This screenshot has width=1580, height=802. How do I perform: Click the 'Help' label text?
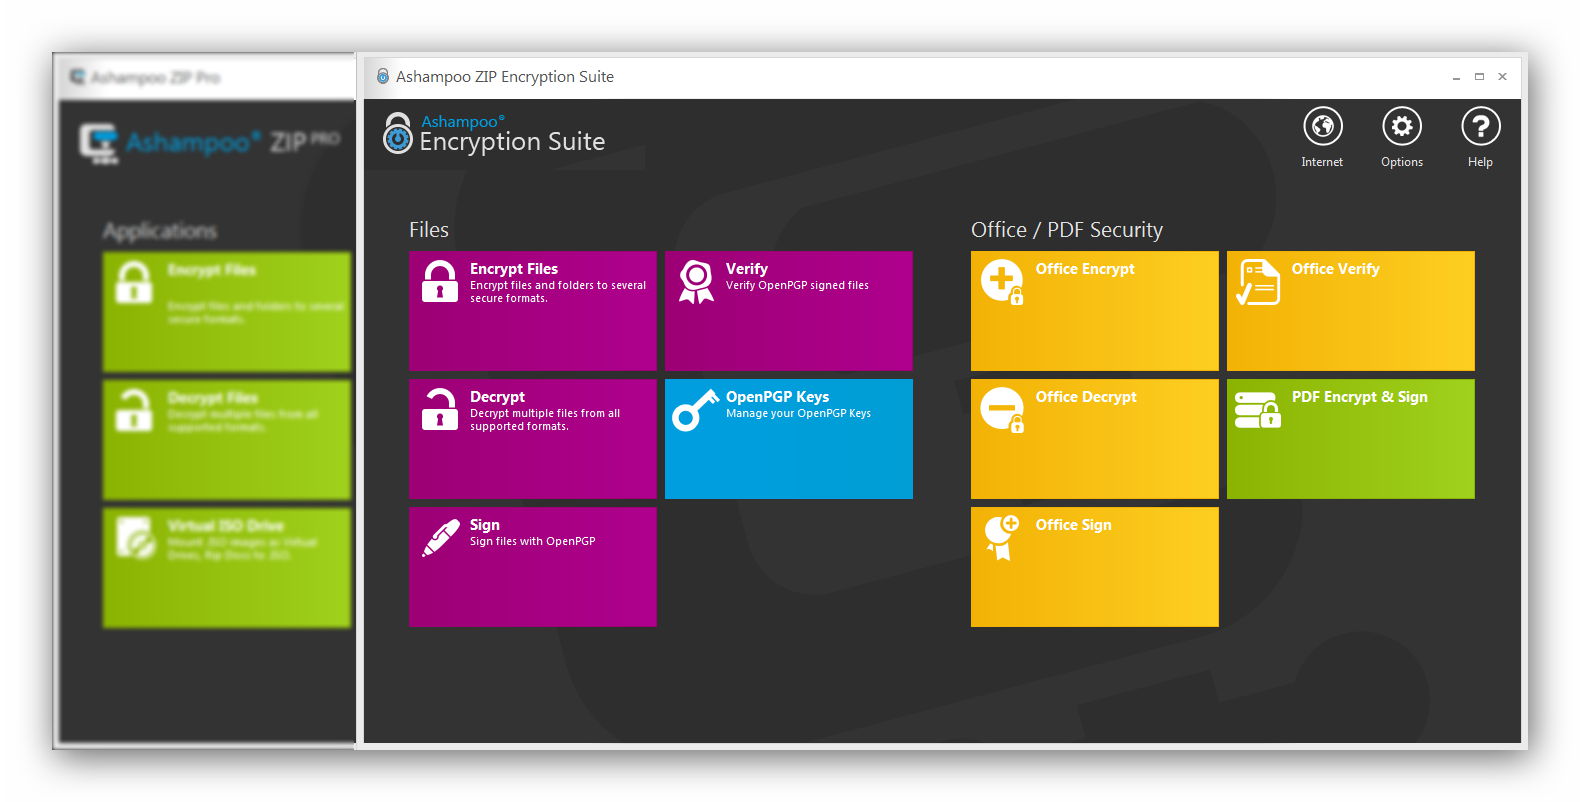click(x=1480, y=162)
